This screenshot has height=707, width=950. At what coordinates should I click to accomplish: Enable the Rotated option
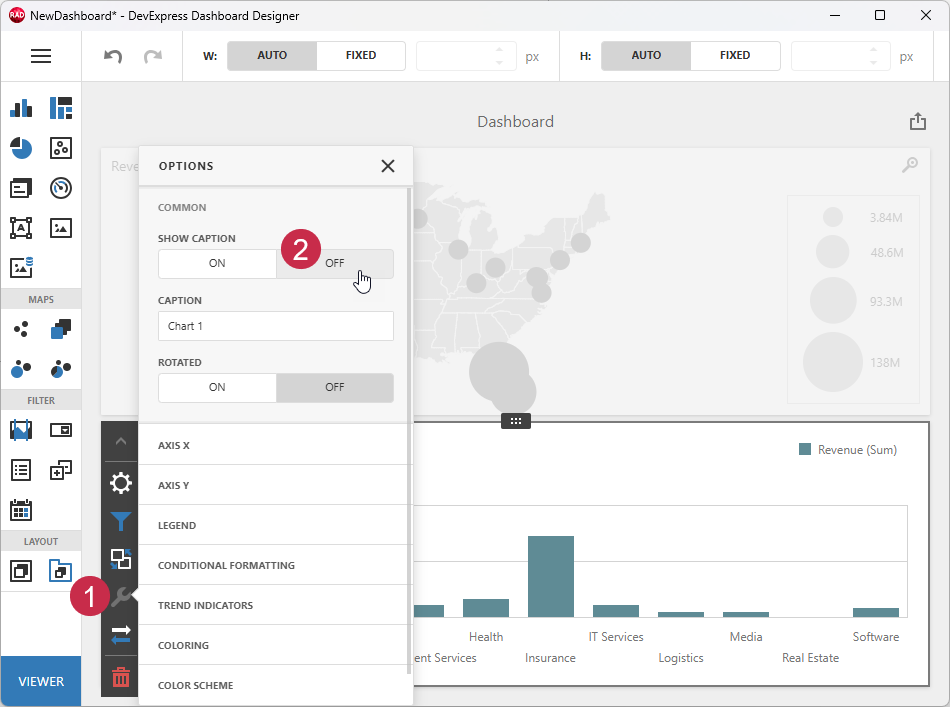pyautogui.click(x=217, y=387)
